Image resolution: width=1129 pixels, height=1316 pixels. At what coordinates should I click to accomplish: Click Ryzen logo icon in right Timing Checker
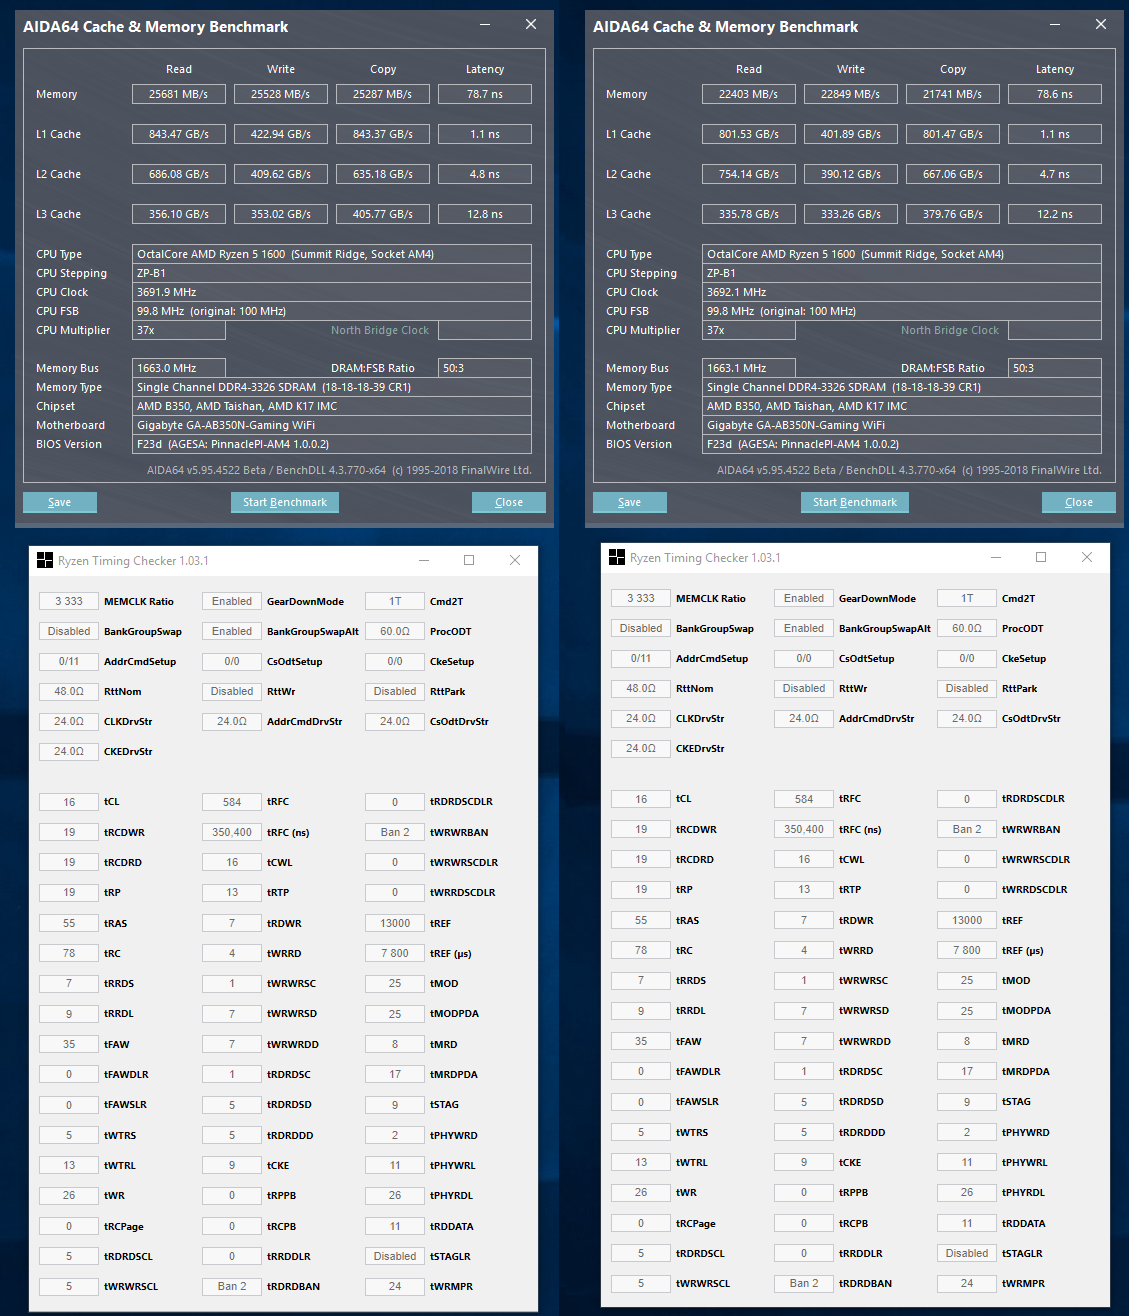(x=617, y=557)
